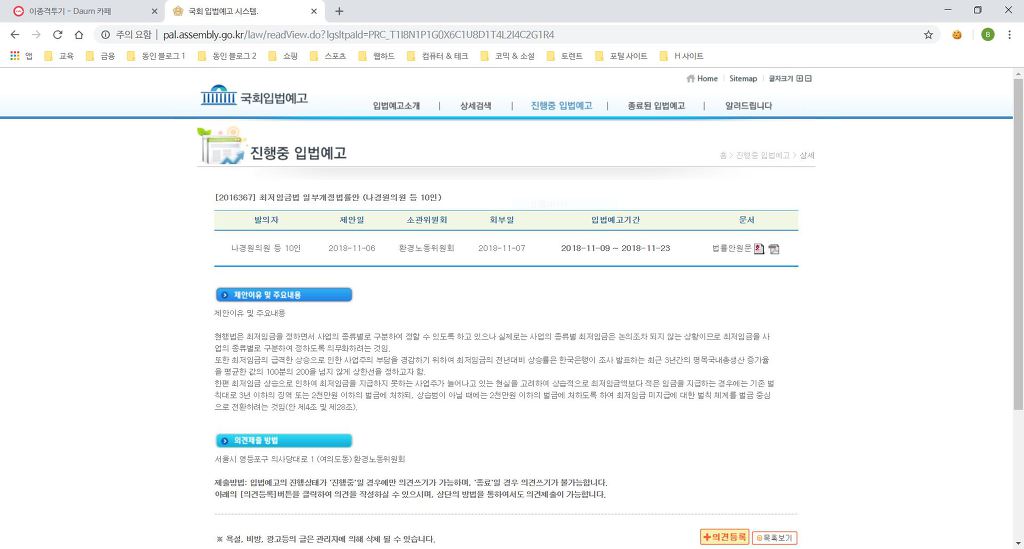Viewport: 1024px width, 549px height.
Task: Open the 동인블로그2 bookmark folder
Action: (227, 56)
